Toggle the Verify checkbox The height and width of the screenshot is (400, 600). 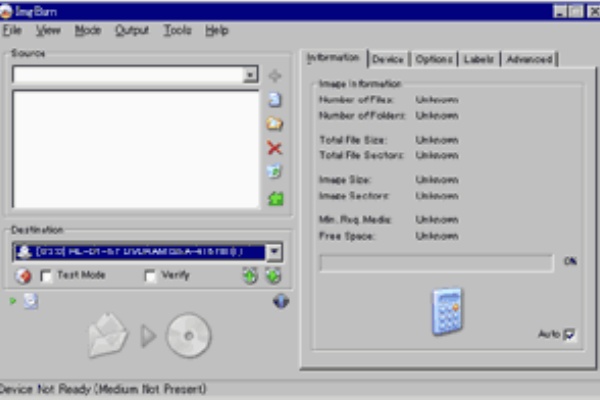(x=150, y=276)
